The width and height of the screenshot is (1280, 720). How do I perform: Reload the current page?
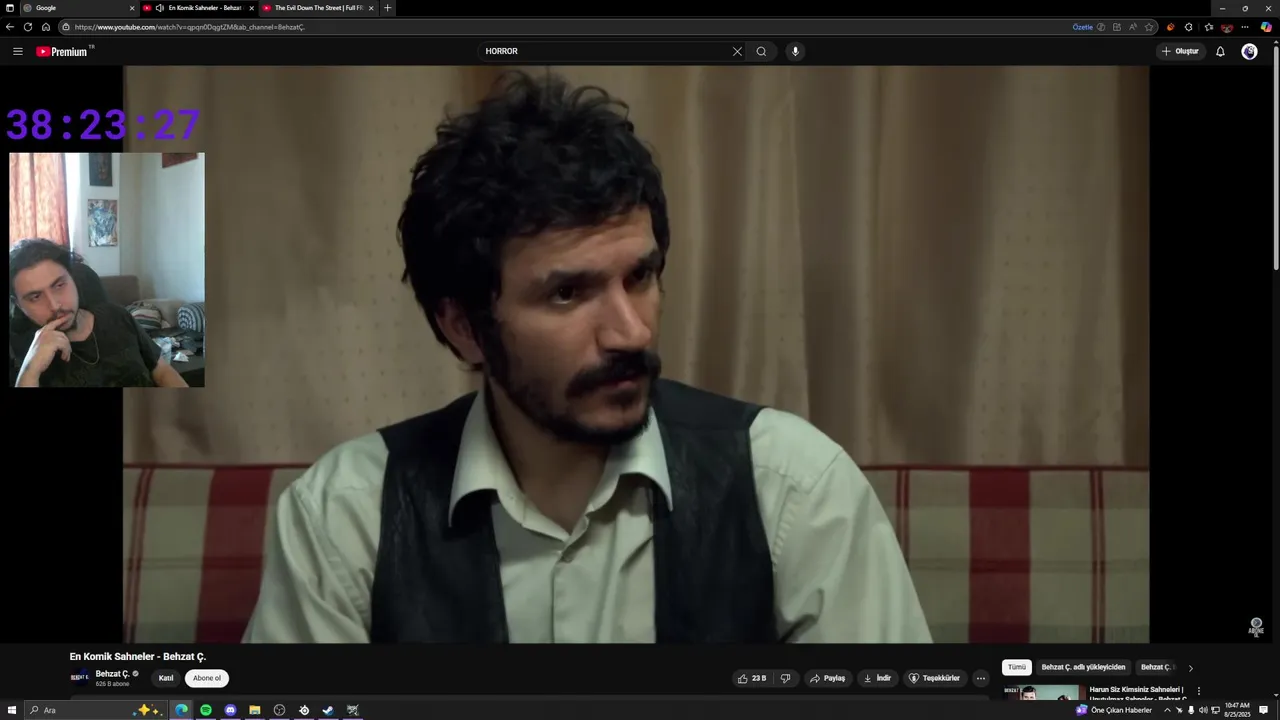tap(28, 27)
